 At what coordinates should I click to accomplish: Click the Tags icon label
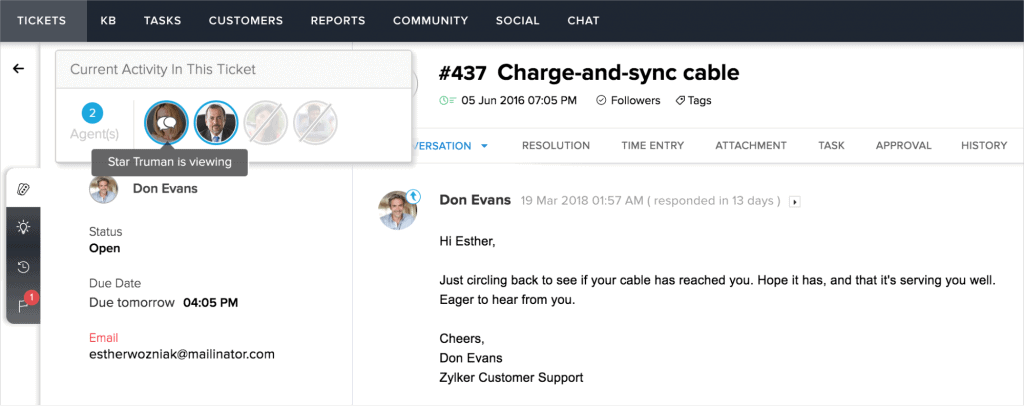(x=693, y=101)
